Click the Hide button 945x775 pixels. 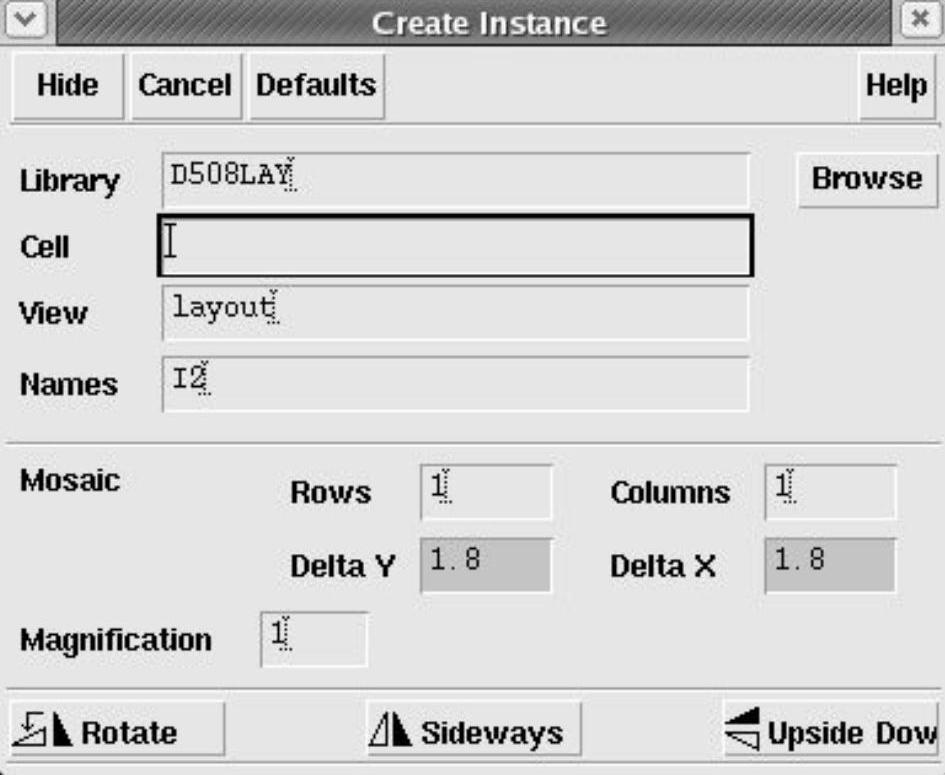point(67,86)
